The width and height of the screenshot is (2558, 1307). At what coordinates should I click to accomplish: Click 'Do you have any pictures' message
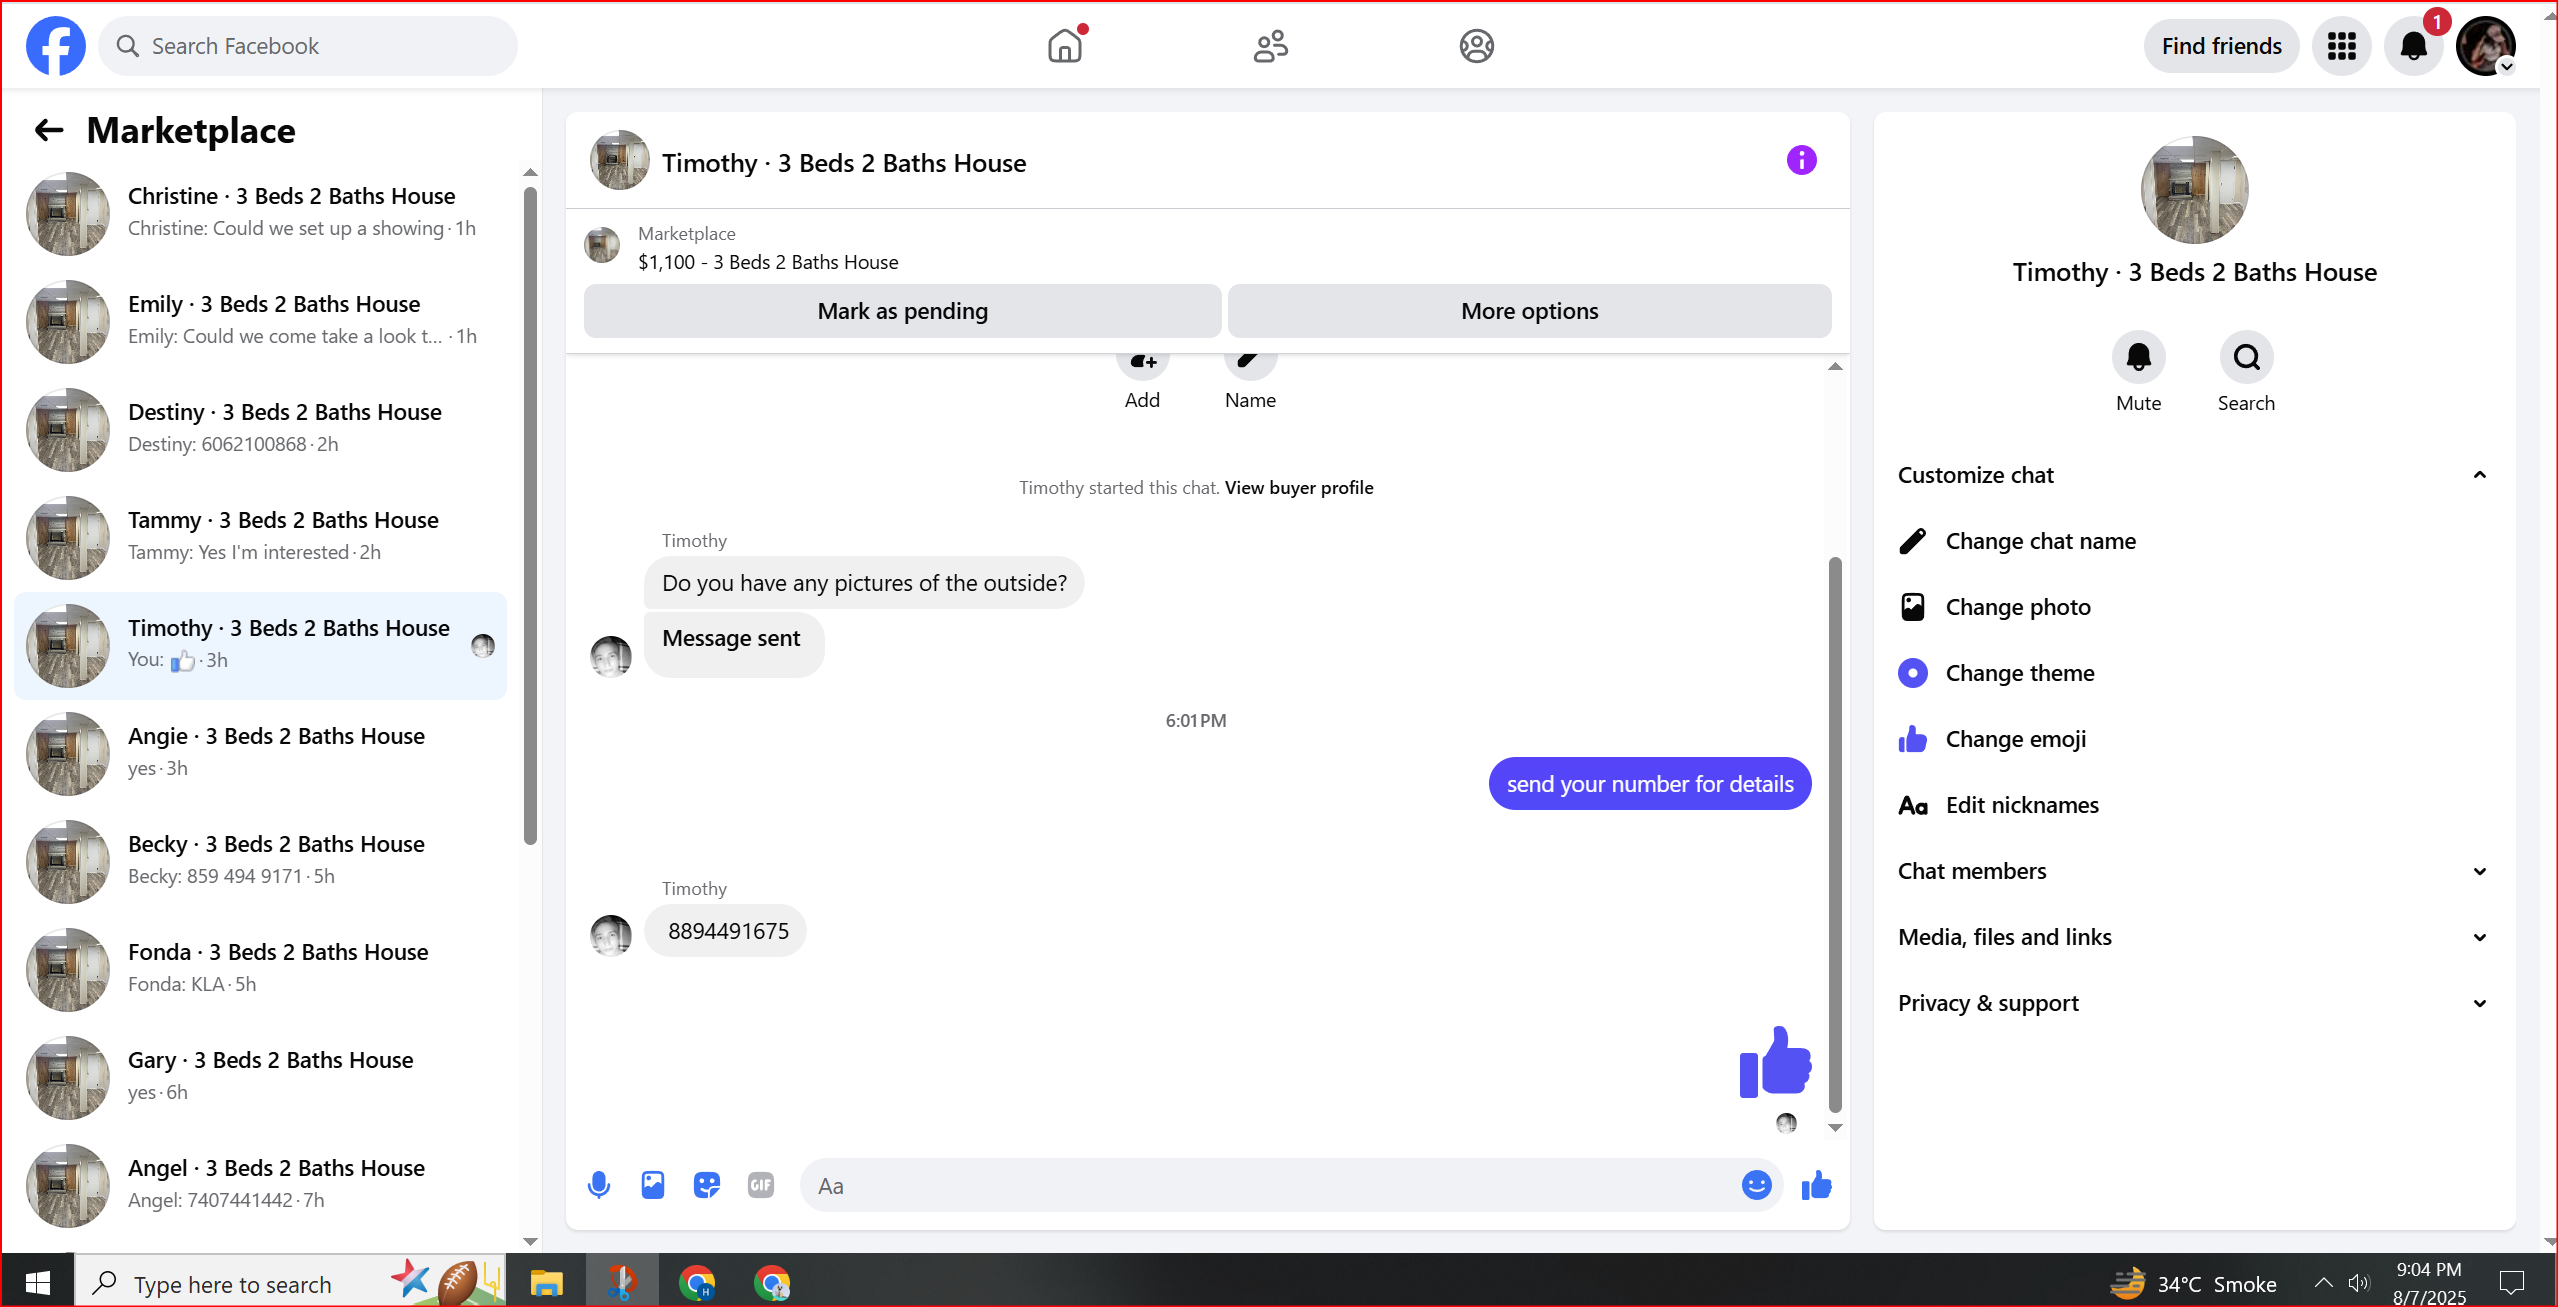(864, 583)
